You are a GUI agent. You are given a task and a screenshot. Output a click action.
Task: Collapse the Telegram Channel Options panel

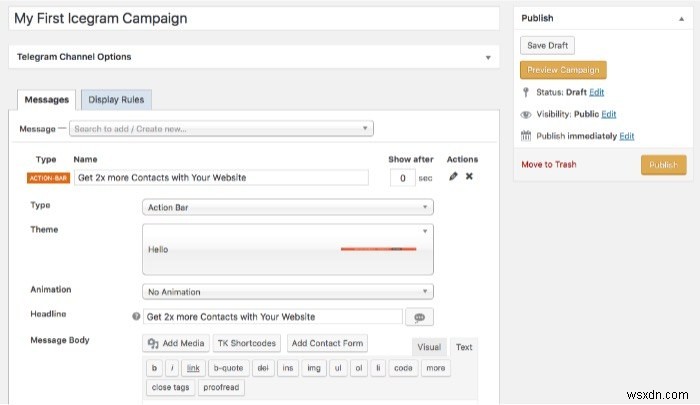[488, 57]
